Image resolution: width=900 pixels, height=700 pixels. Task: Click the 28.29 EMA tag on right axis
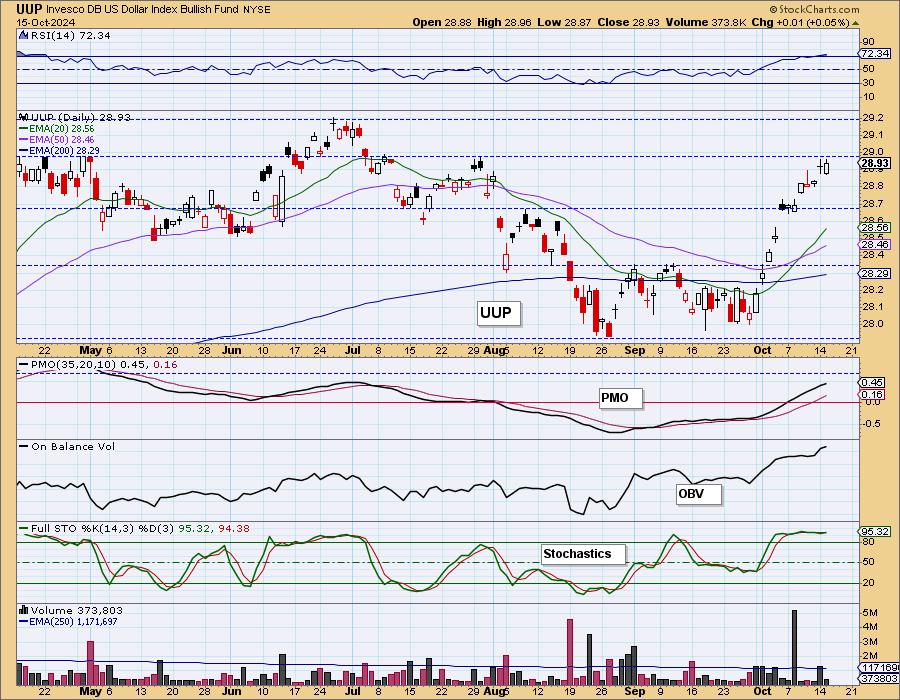[875, 274]
